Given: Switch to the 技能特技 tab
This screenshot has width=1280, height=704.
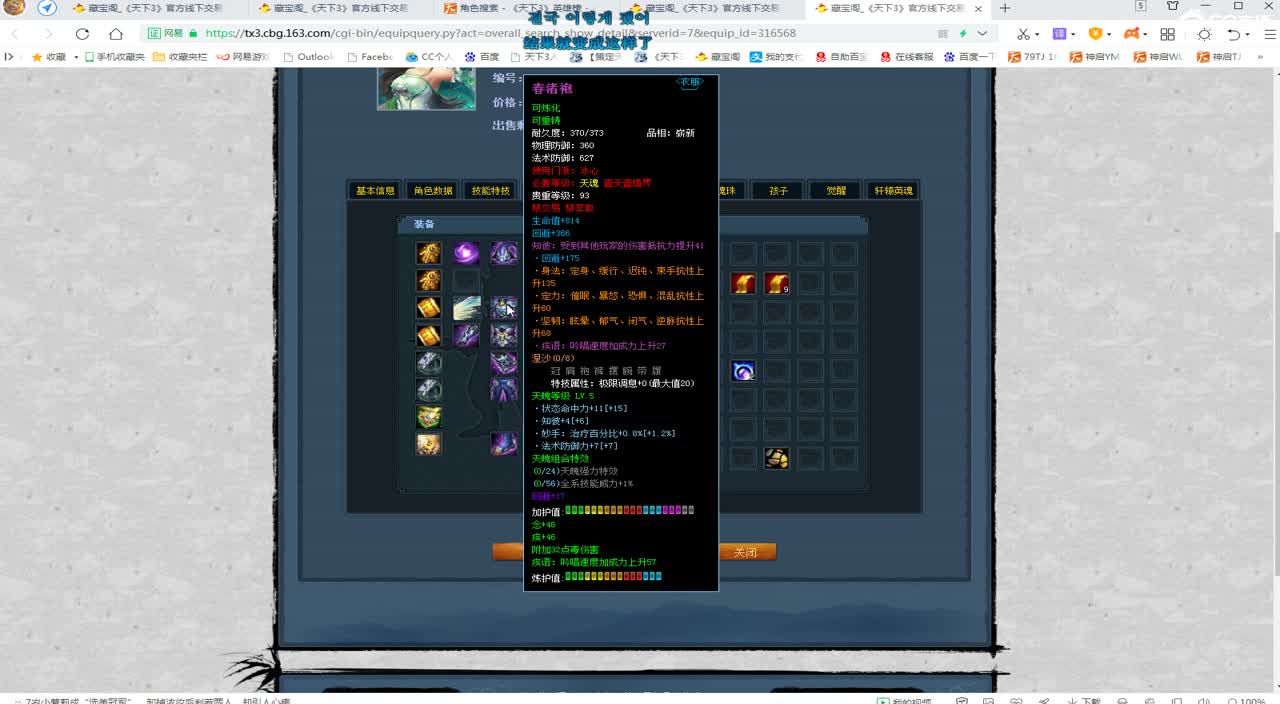Looking at the screenshot, I should click(x=491, y=190).
